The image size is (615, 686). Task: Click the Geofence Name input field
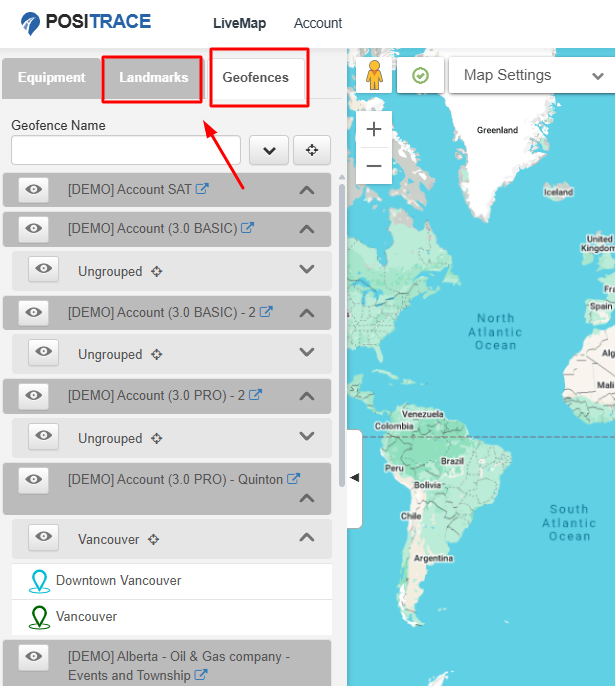(125, 150)
